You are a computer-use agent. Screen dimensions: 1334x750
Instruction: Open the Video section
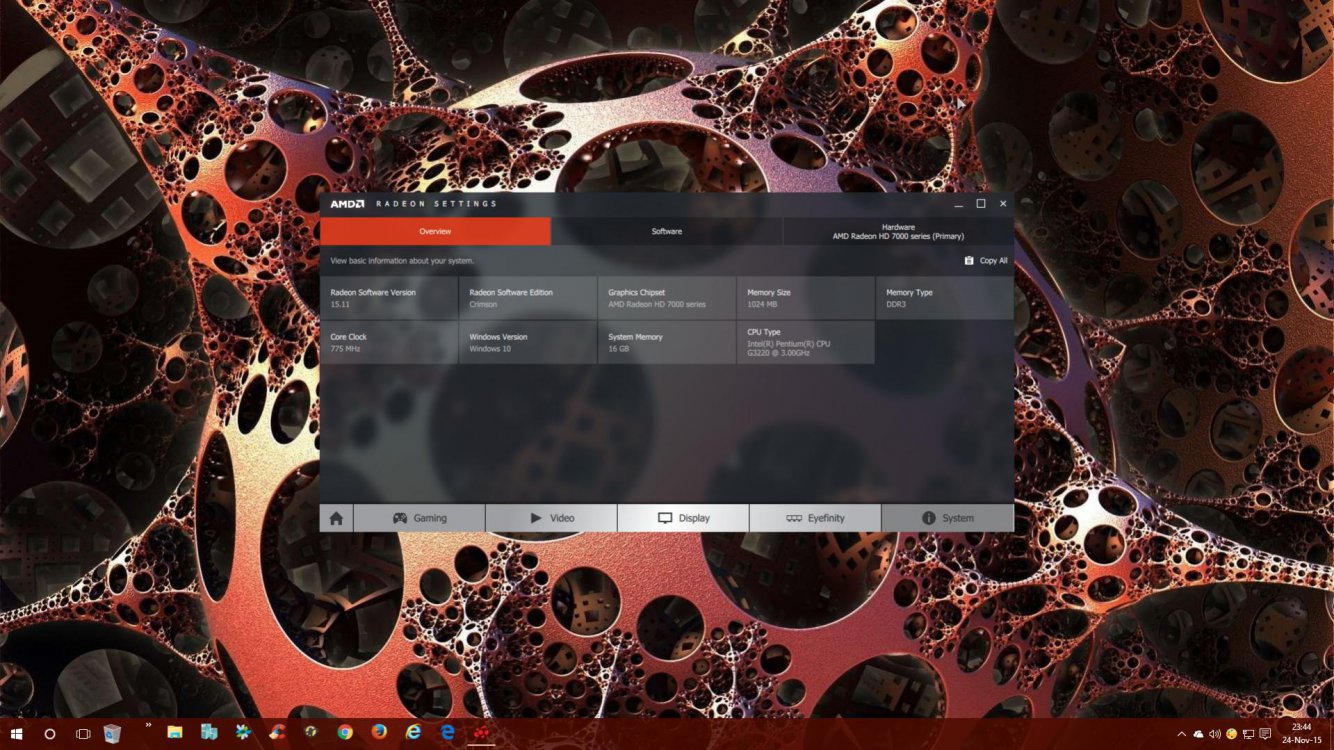click(551, 518)
